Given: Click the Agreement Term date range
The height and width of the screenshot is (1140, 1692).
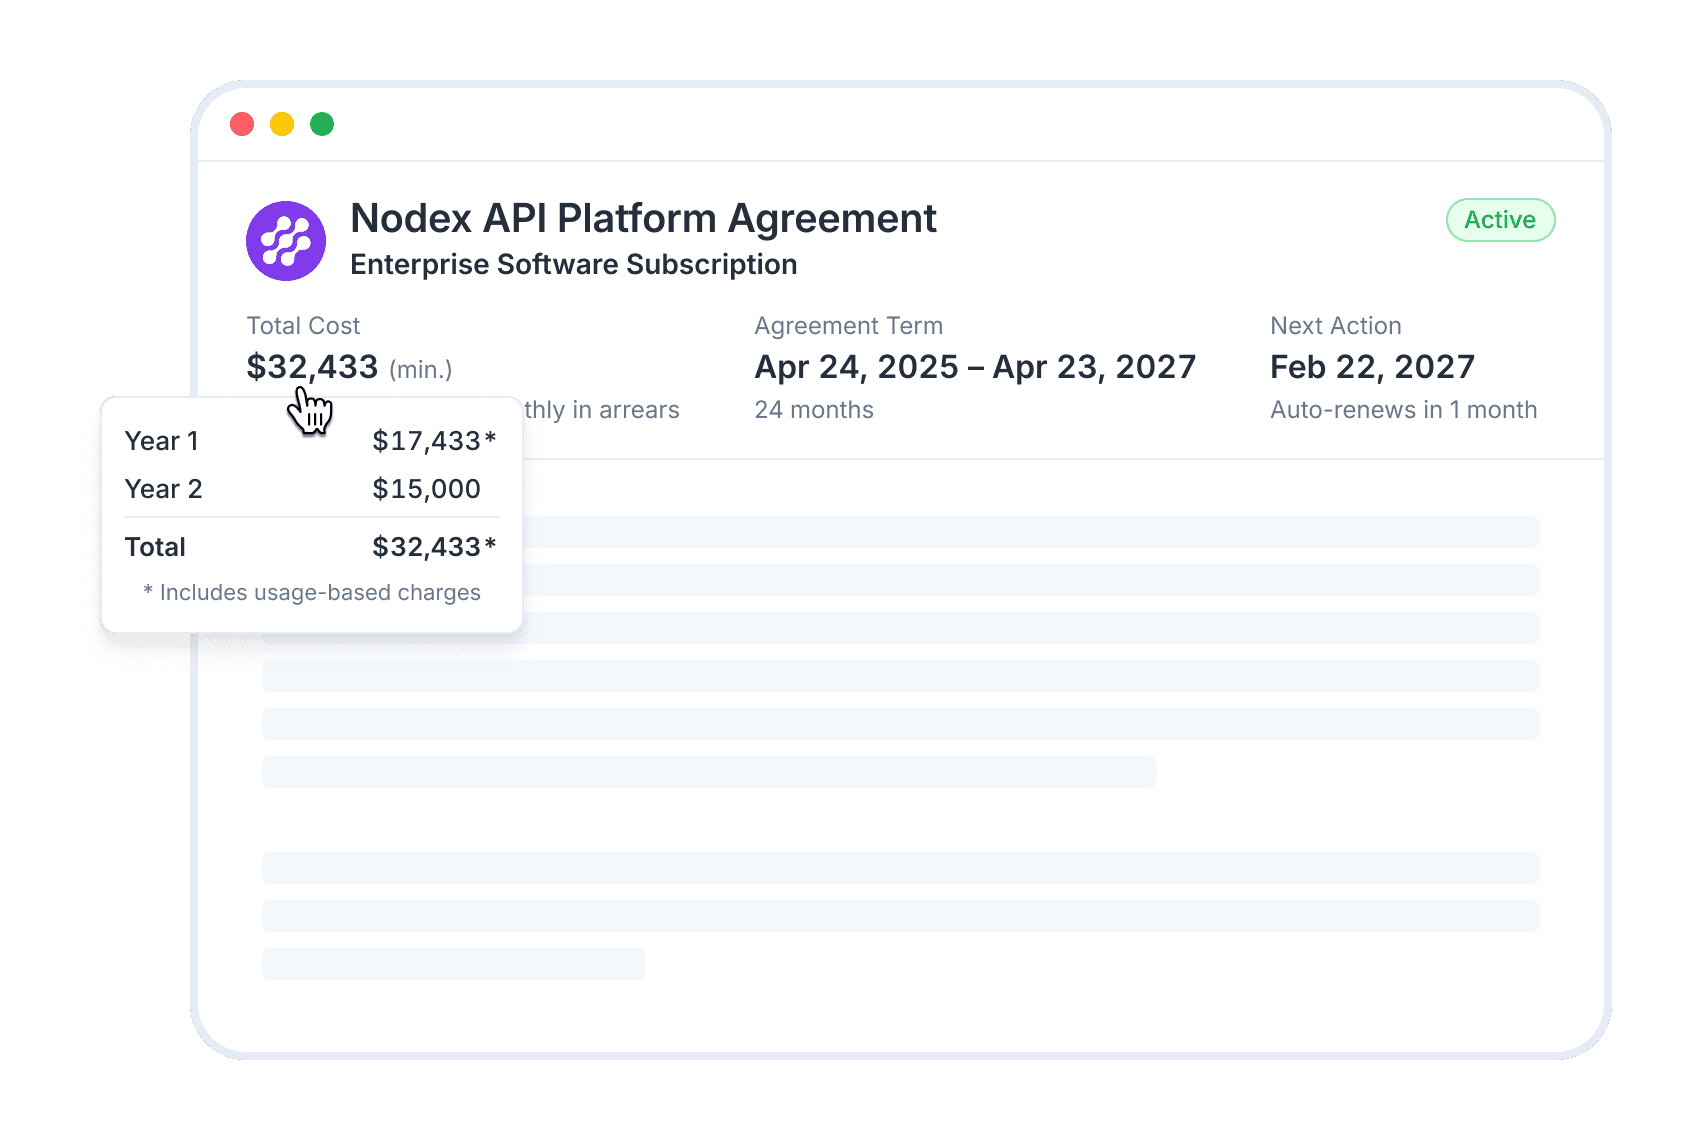Looking at the screenshot, I should point(975,367).
